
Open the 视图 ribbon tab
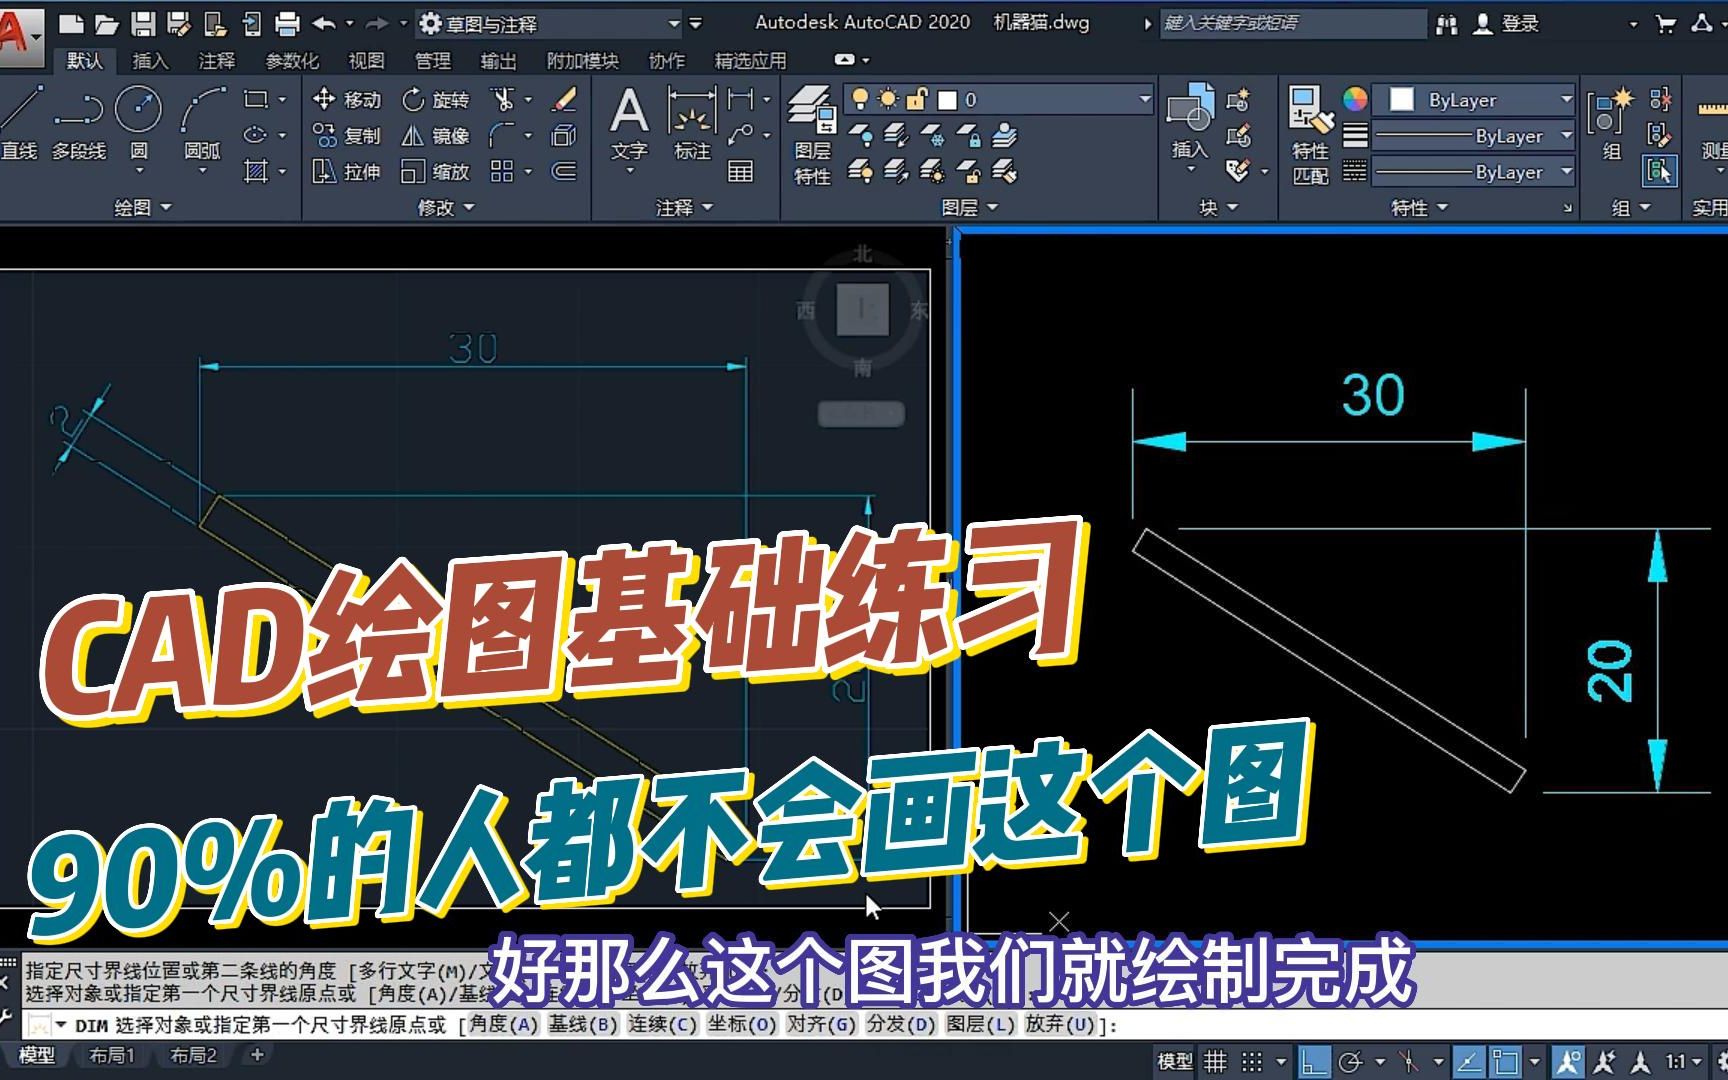click(x=366, y=60)
